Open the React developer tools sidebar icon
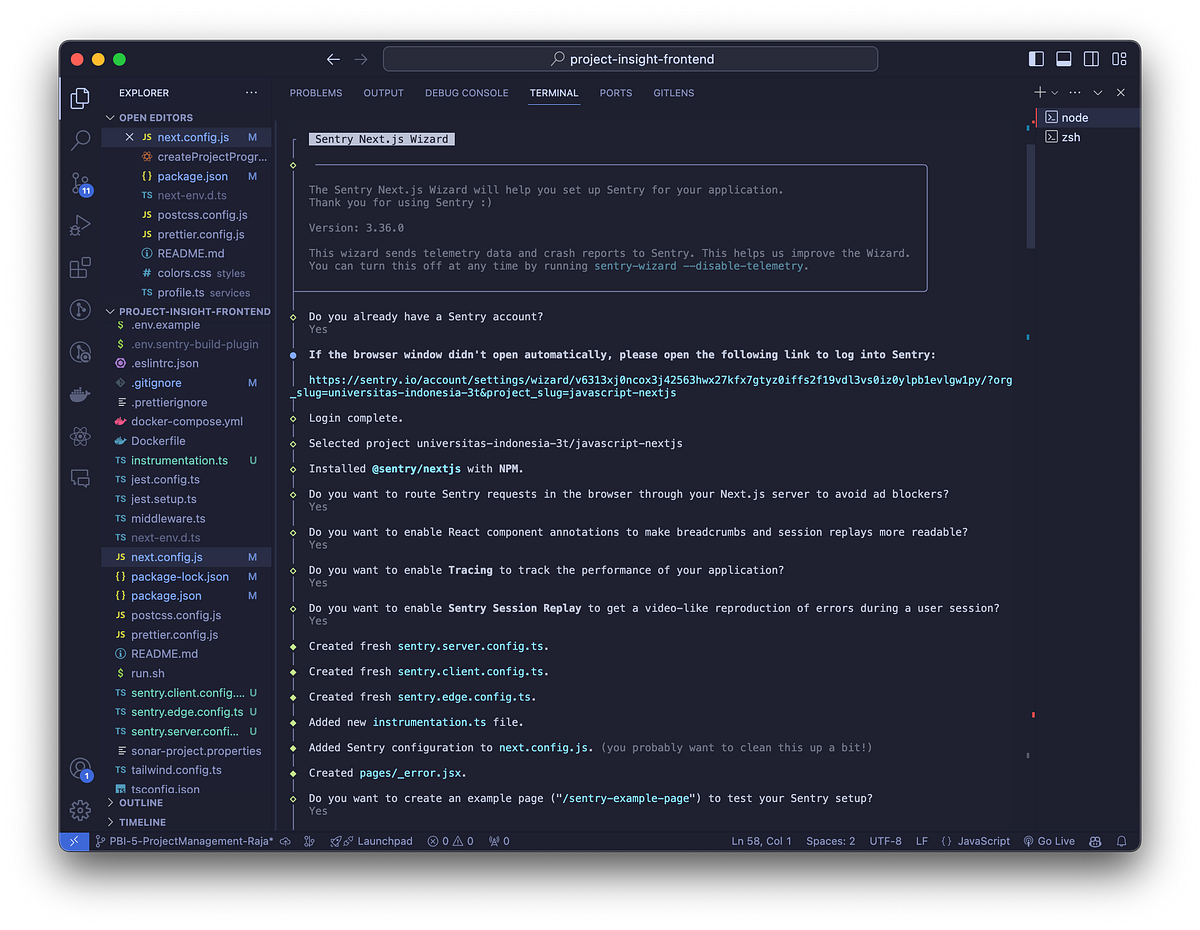The image size is (1200, 930). 80,436
